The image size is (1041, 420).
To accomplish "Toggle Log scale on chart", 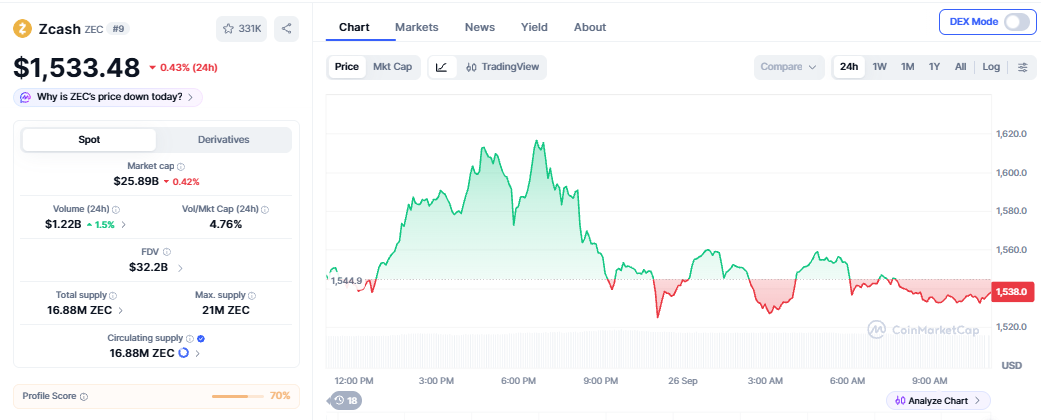I will 991,67.
